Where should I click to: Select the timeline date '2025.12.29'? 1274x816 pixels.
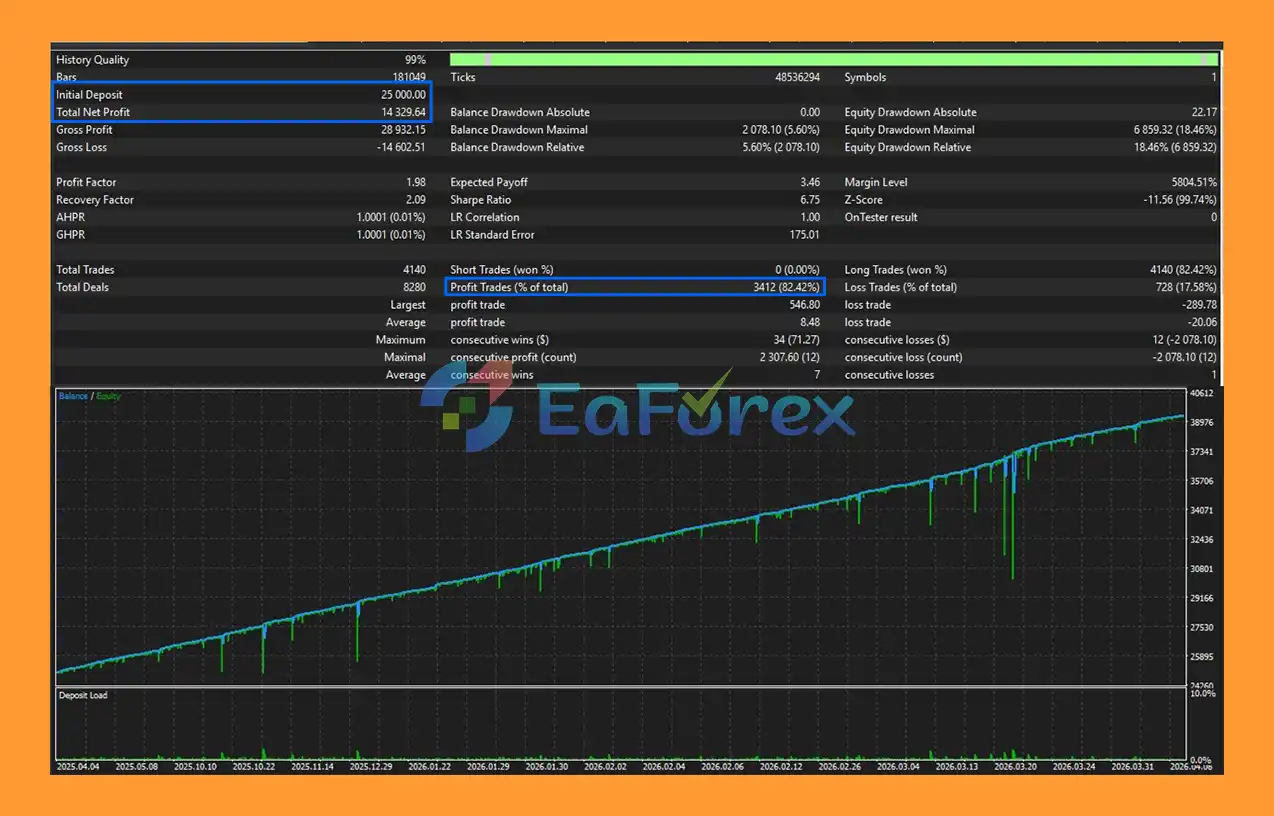(x=373, y=768)
